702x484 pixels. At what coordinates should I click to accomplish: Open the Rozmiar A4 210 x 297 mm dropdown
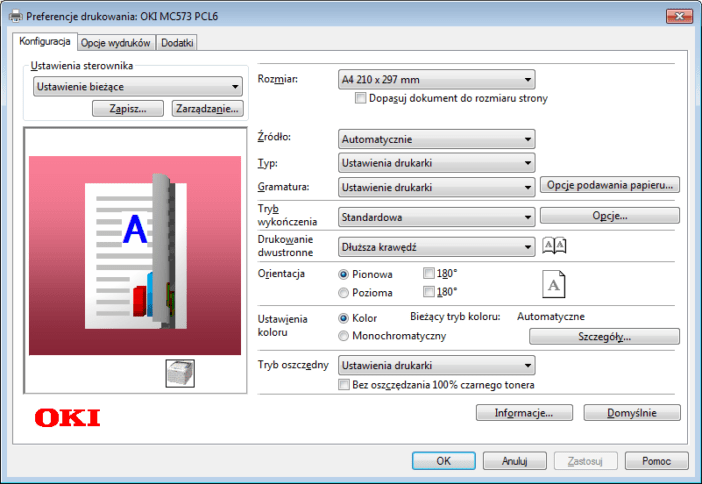pos(437,80)
